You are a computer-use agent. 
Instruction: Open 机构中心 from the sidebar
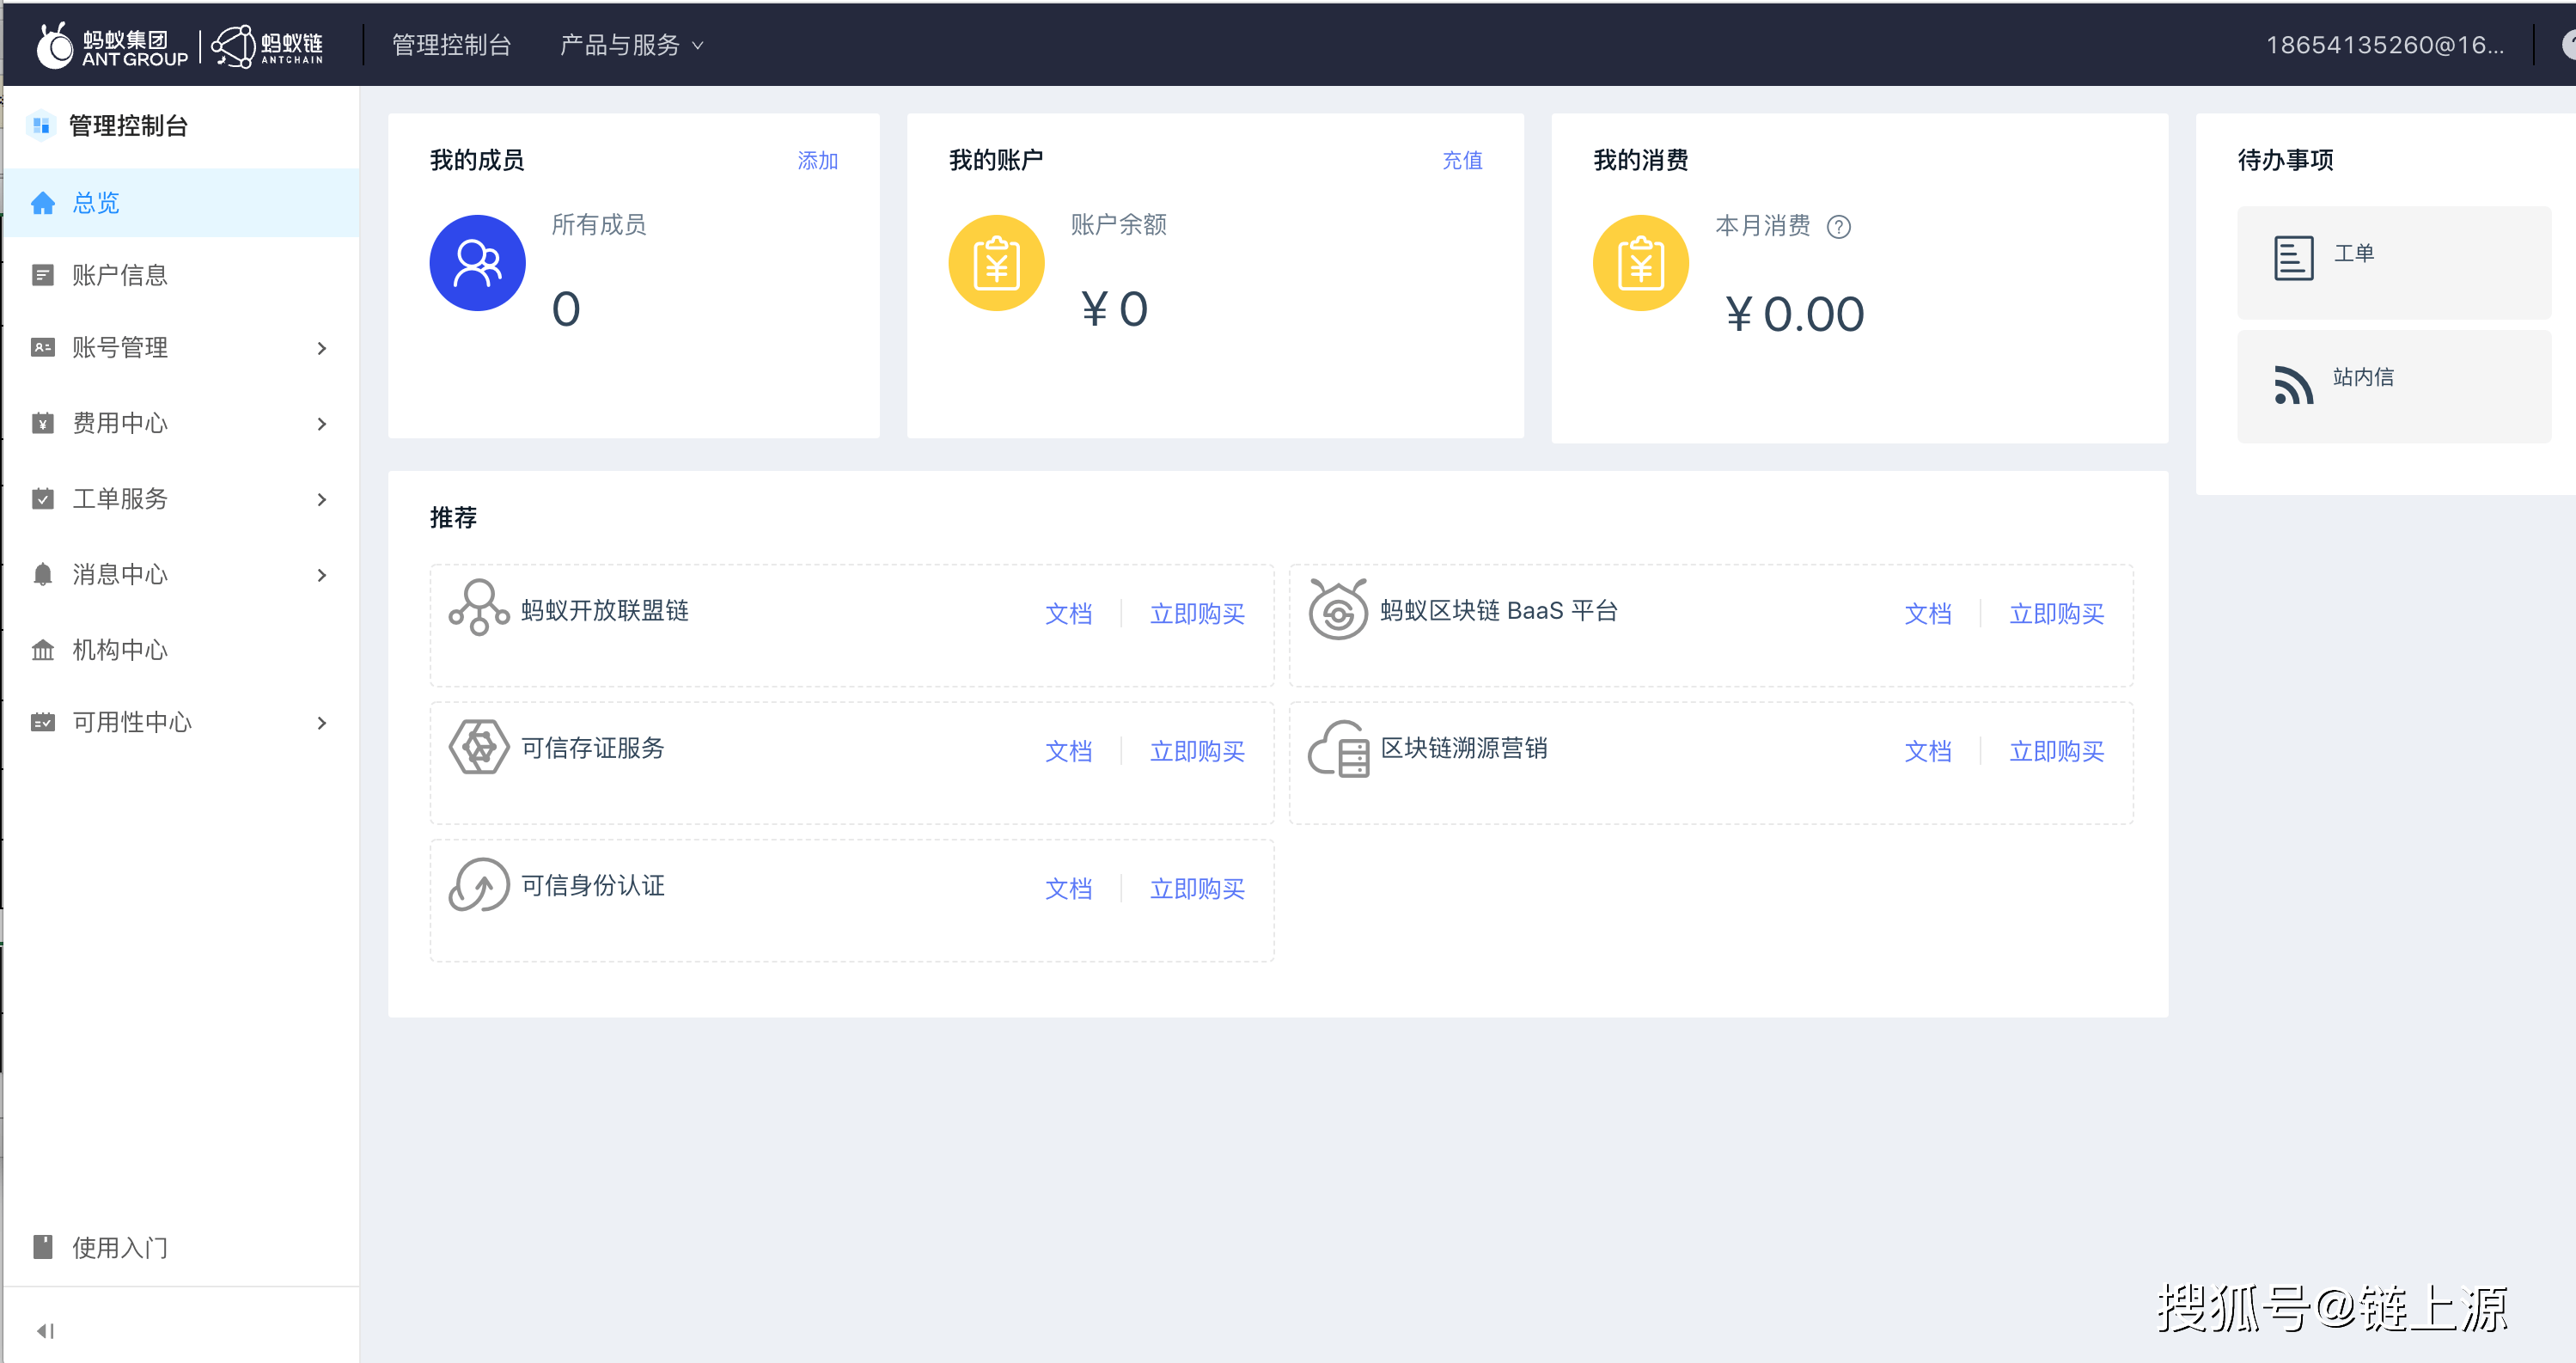(x=120, y=650)
